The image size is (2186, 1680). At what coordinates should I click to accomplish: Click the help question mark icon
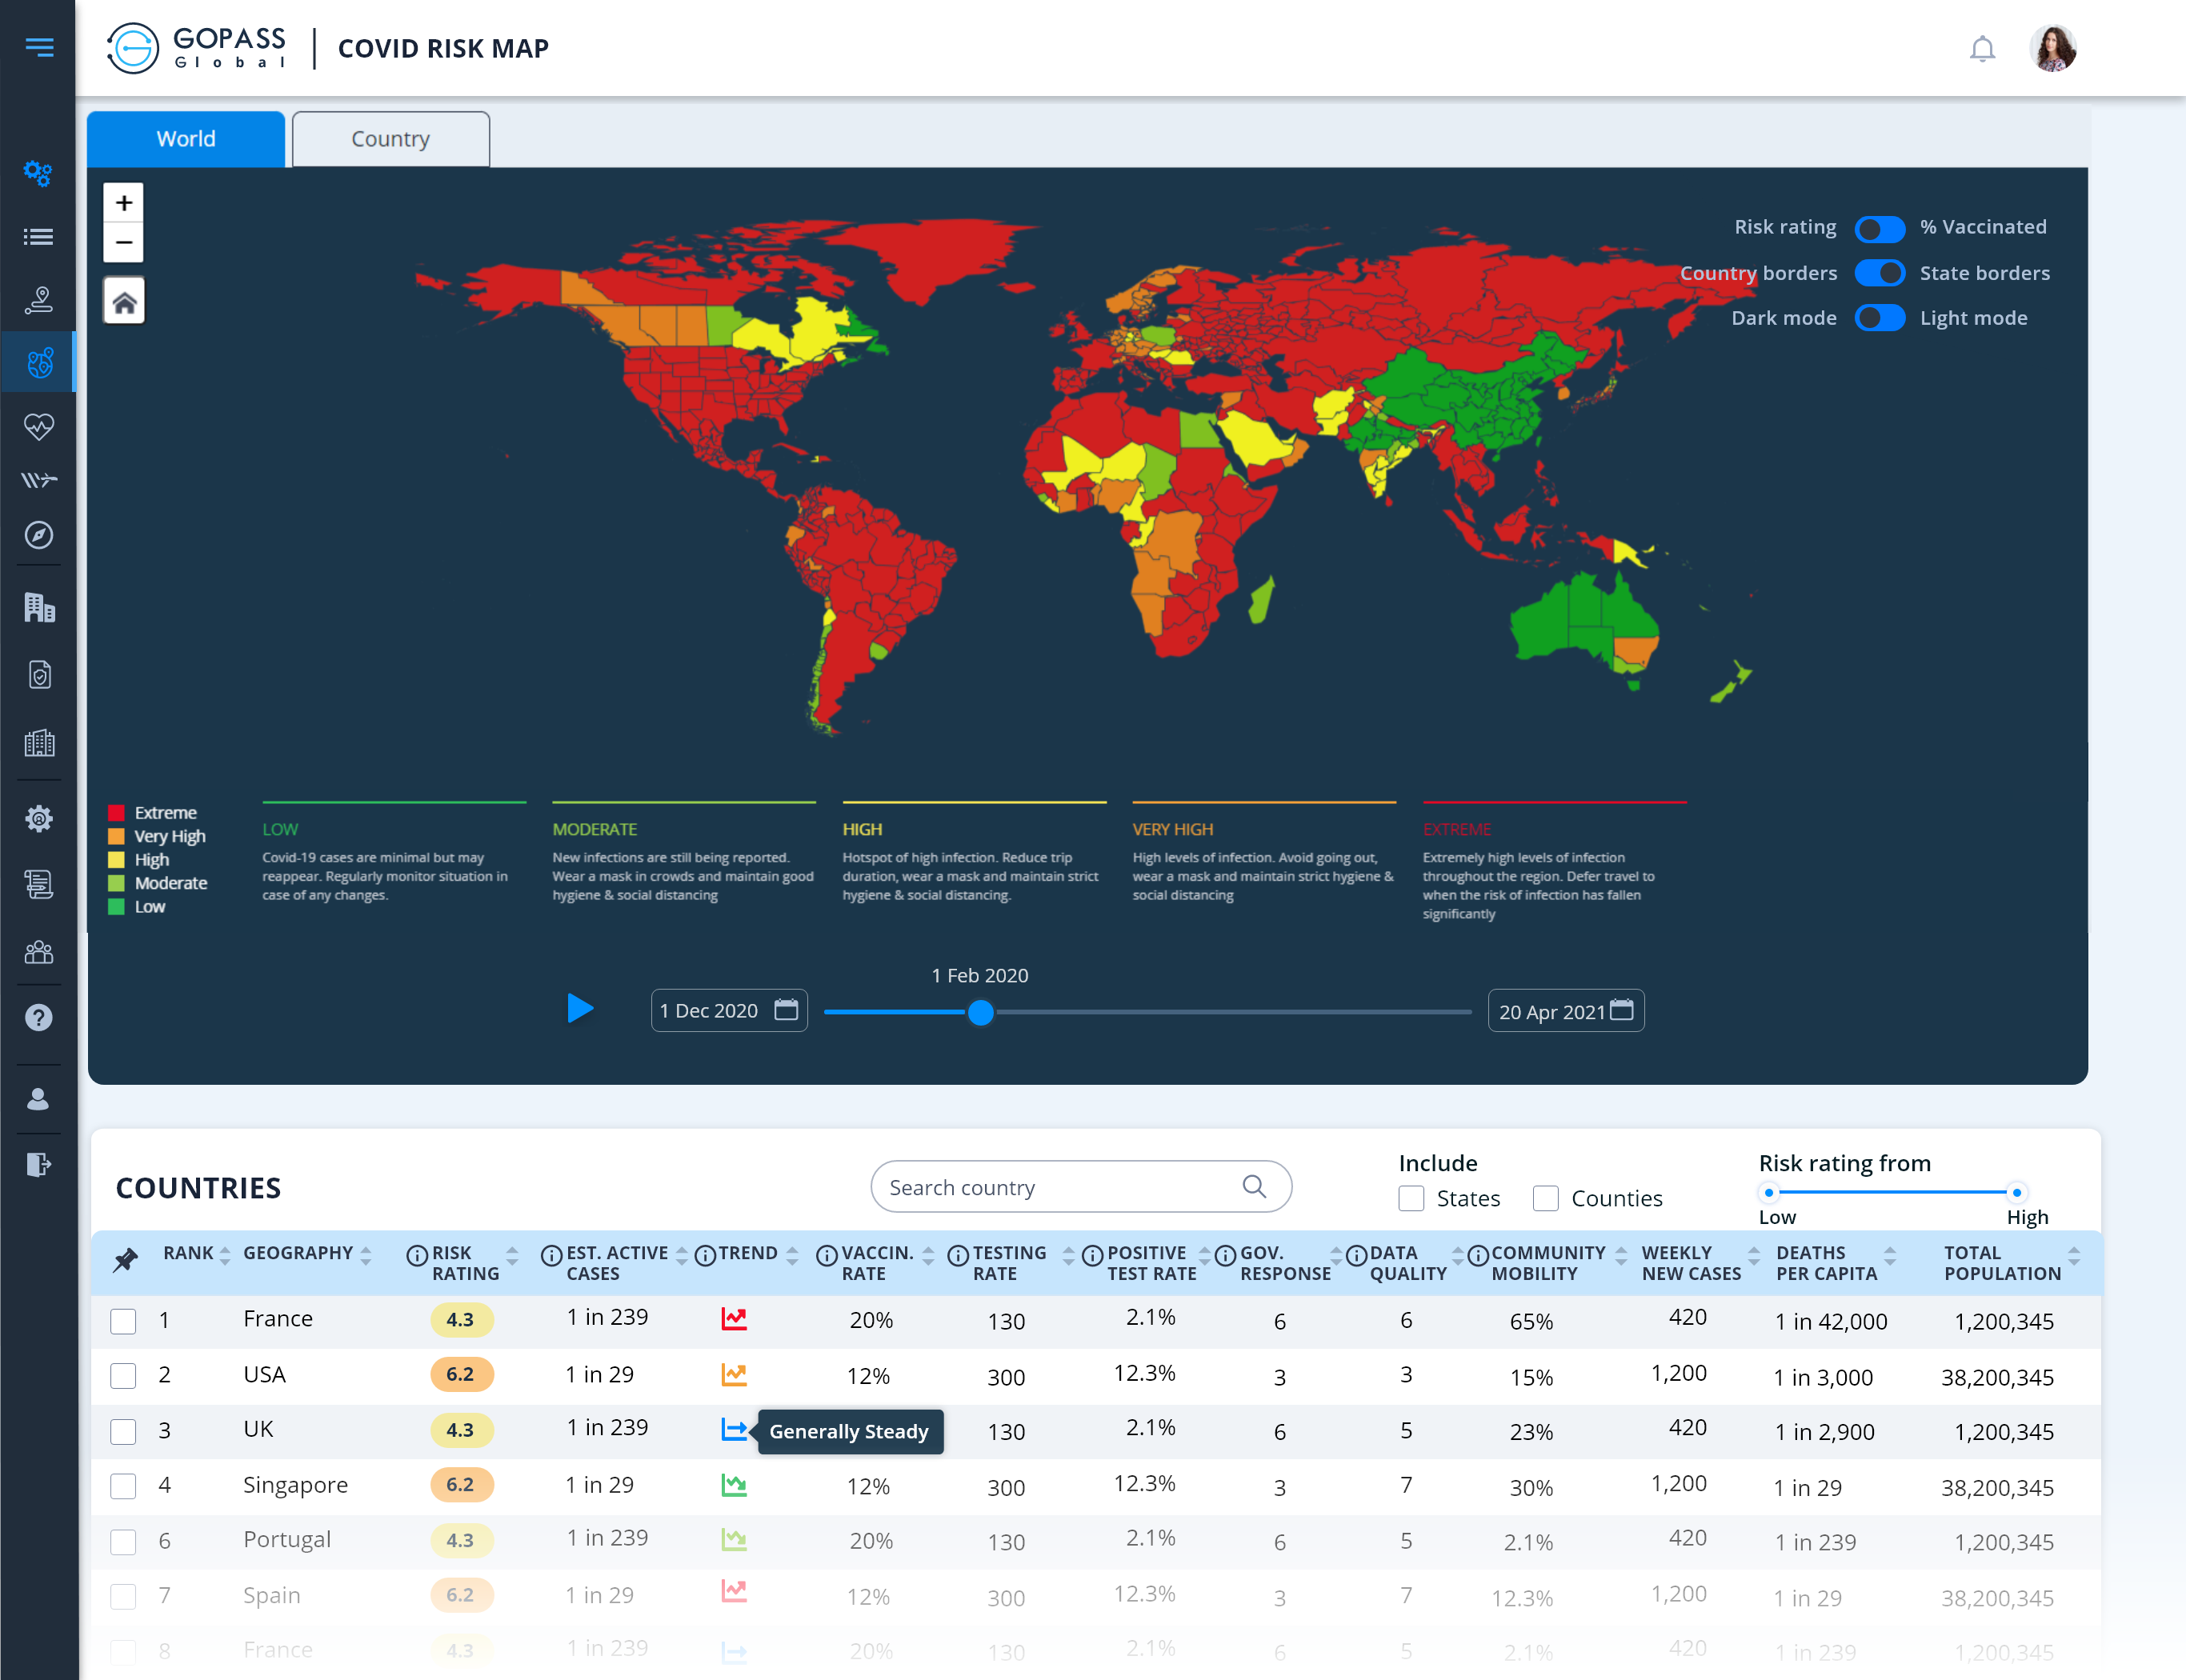click(38, 1017)
